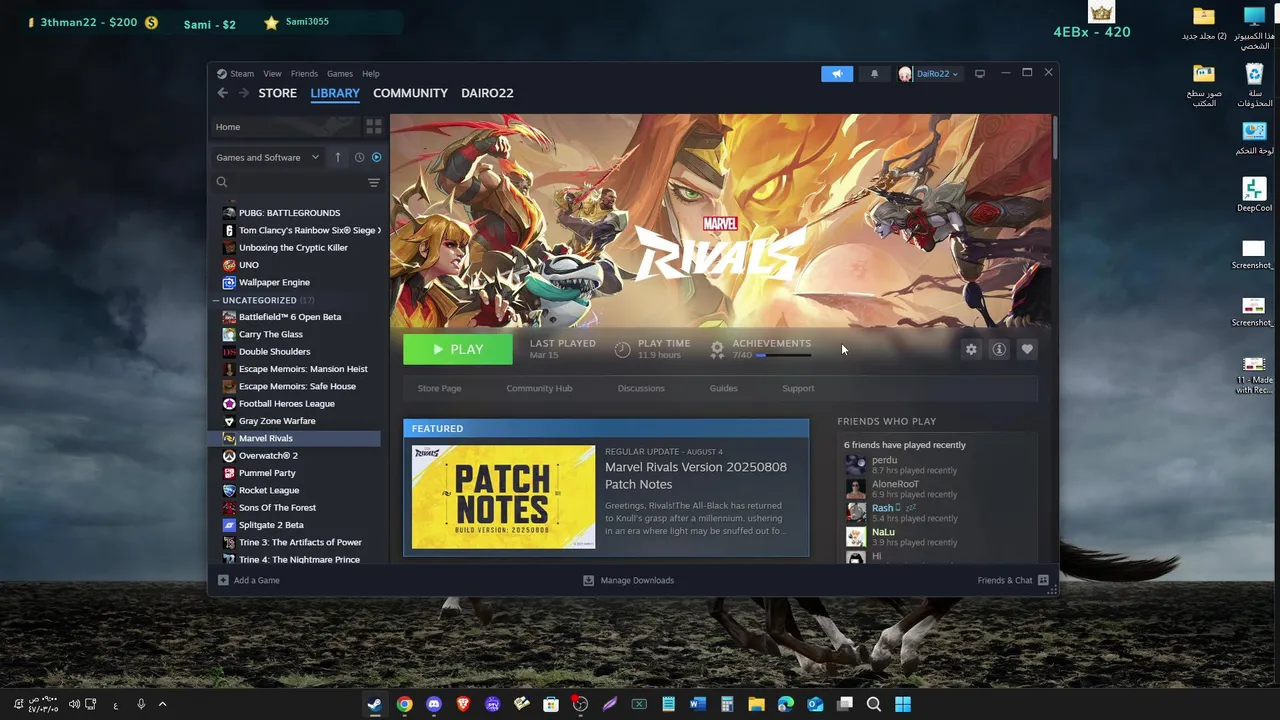
Task: Open Recycle Bin desktop icon
Action: coord(1254,85)
